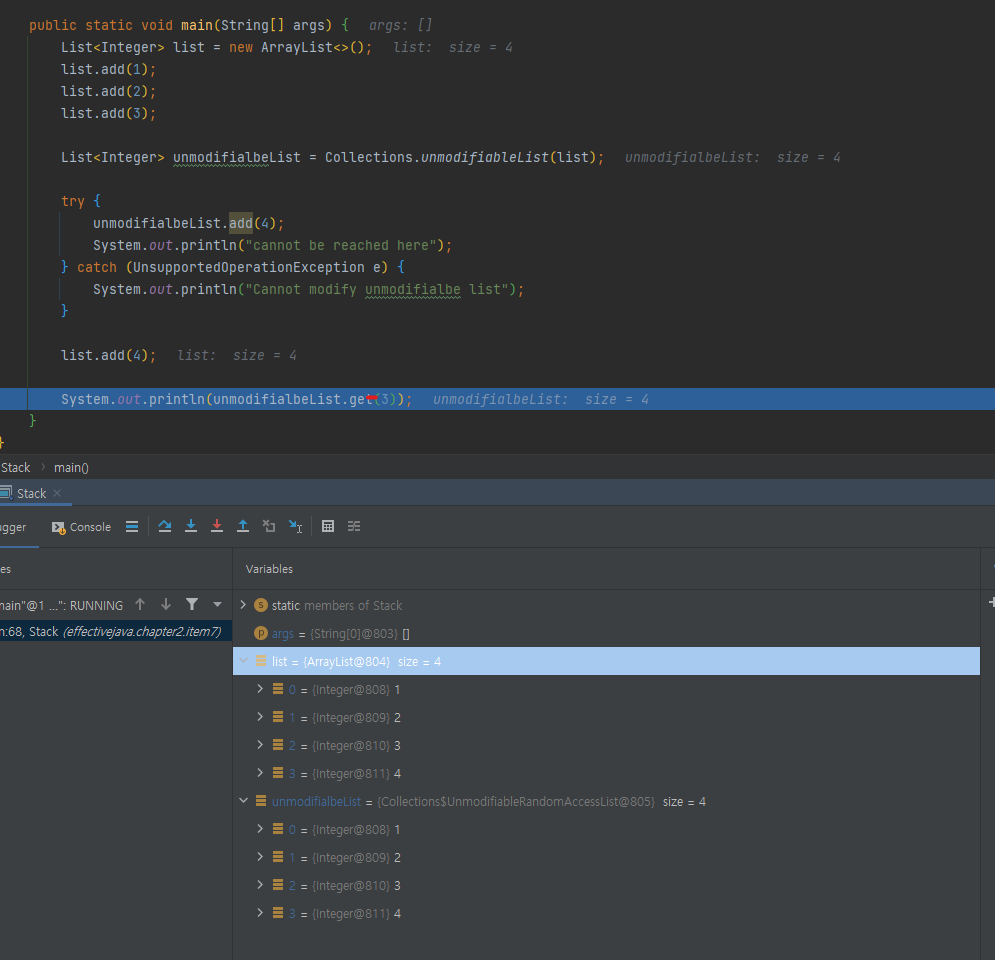Viewport: 995px width, 960px height.
Task: Select the next frame down arrow
Action: point(166,605)
